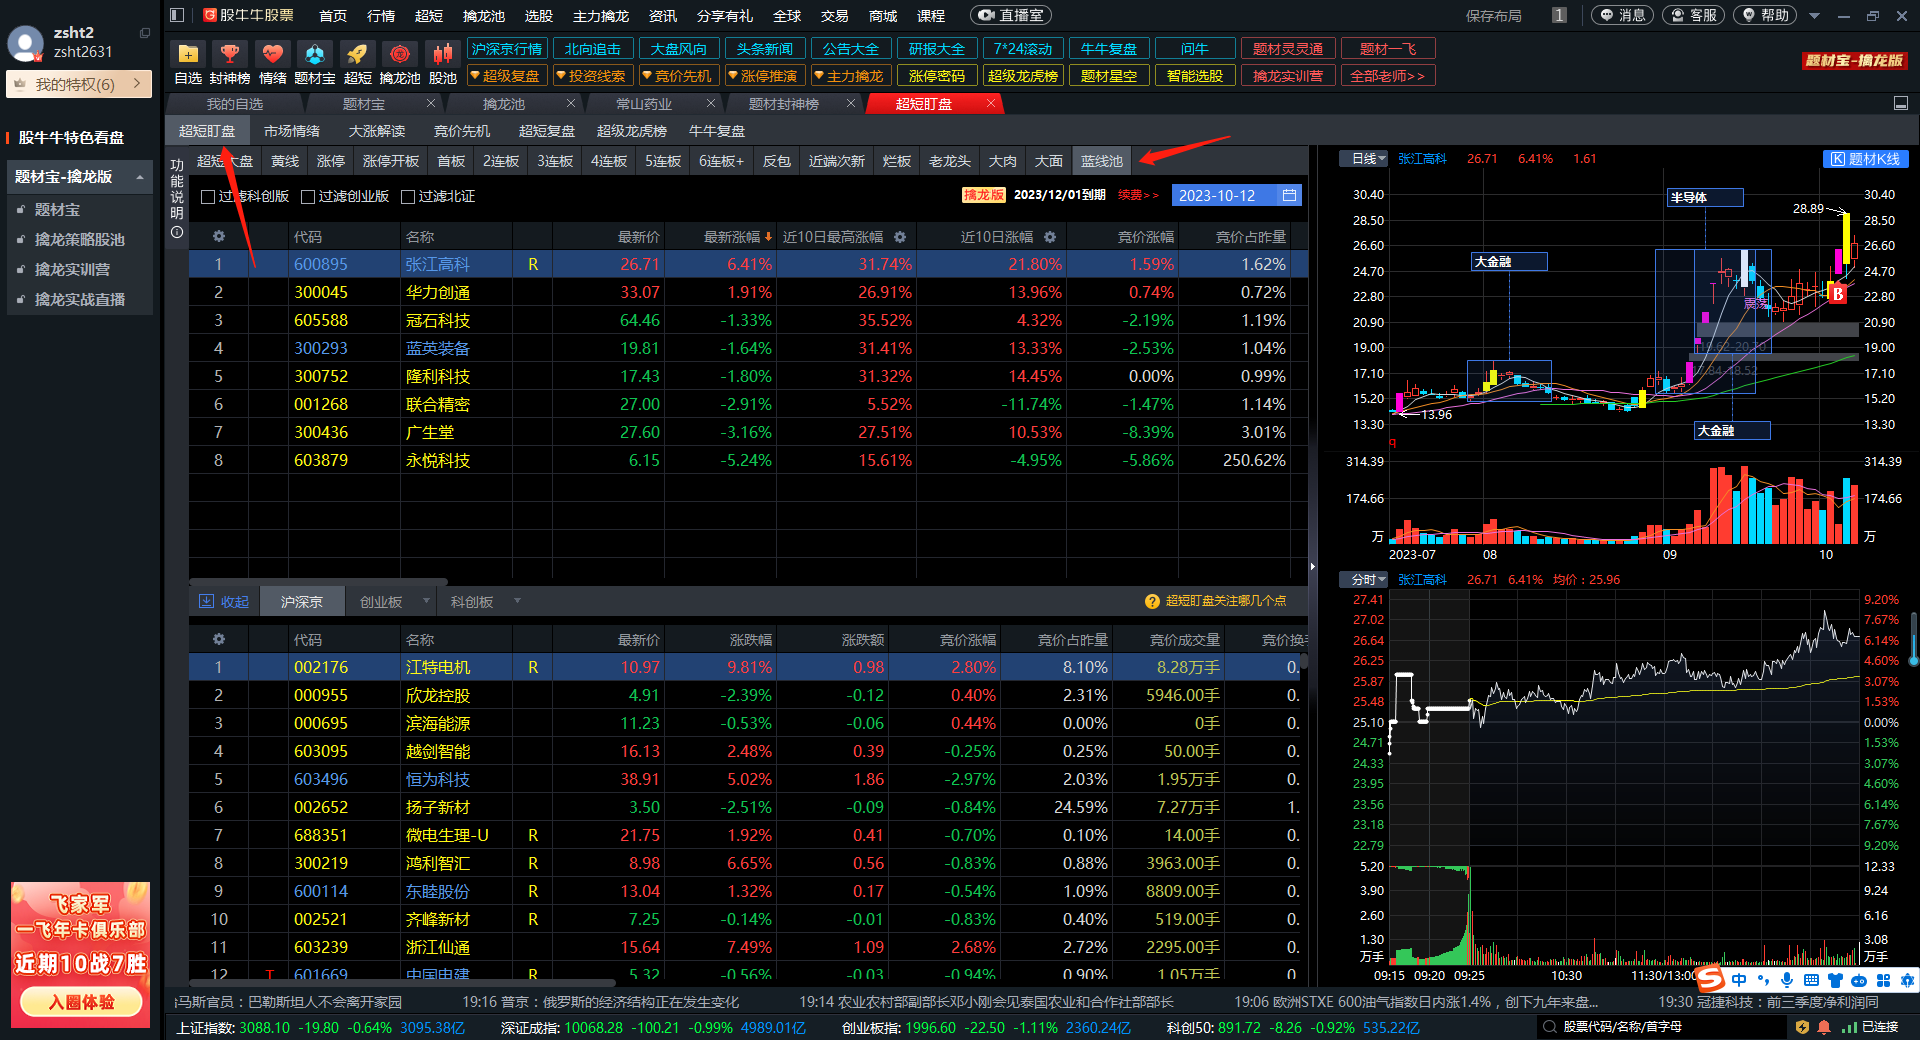Switch to the 擒龙池 document tab
This screenshot has width=1920, height=1040.
503,104
